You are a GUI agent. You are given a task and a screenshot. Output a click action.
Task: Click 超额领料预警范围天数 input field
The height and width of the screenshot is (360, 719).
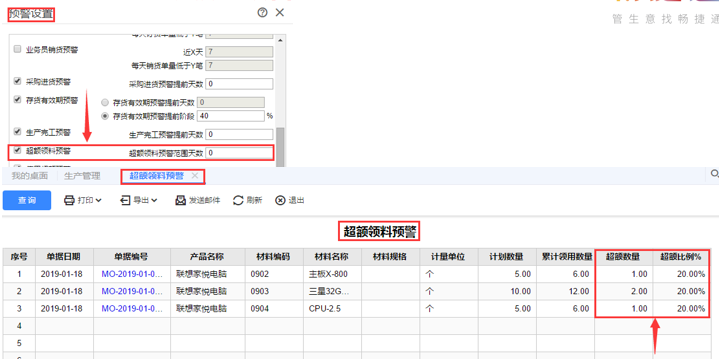coord(239,153)
